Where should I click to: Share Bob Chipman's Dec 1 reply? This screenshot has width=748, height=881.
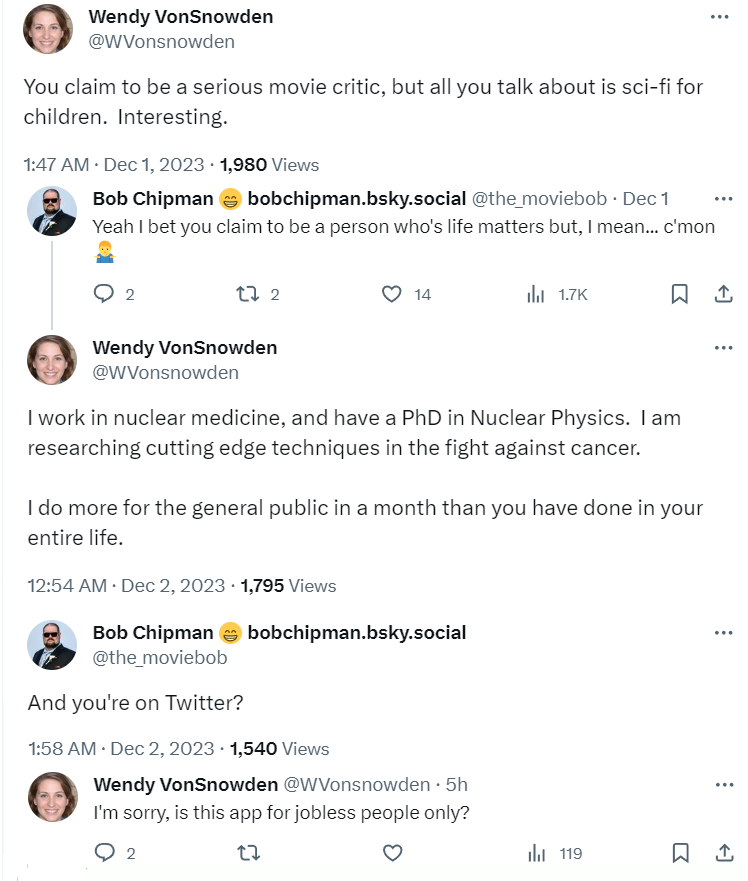point(723,294)
